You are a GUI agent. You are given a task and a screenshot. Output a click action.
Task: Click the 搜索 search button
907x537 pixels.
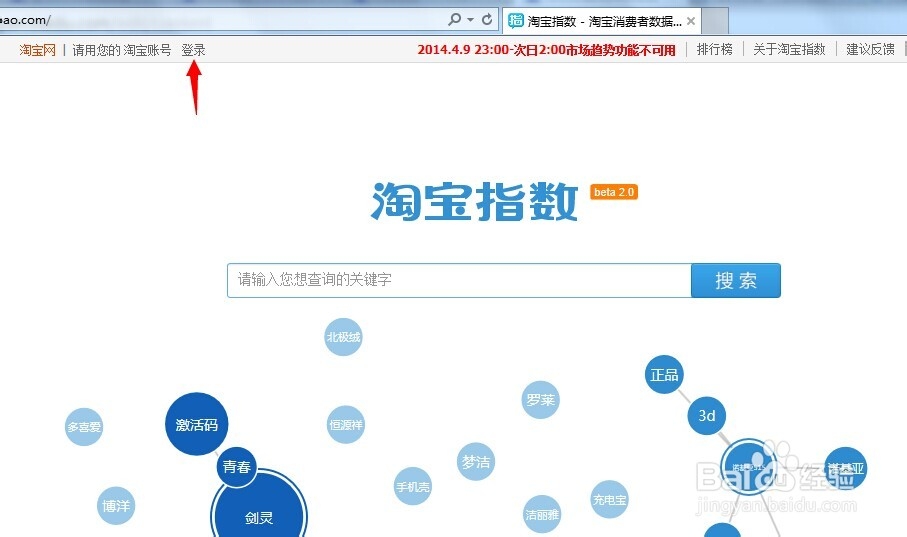736,281
